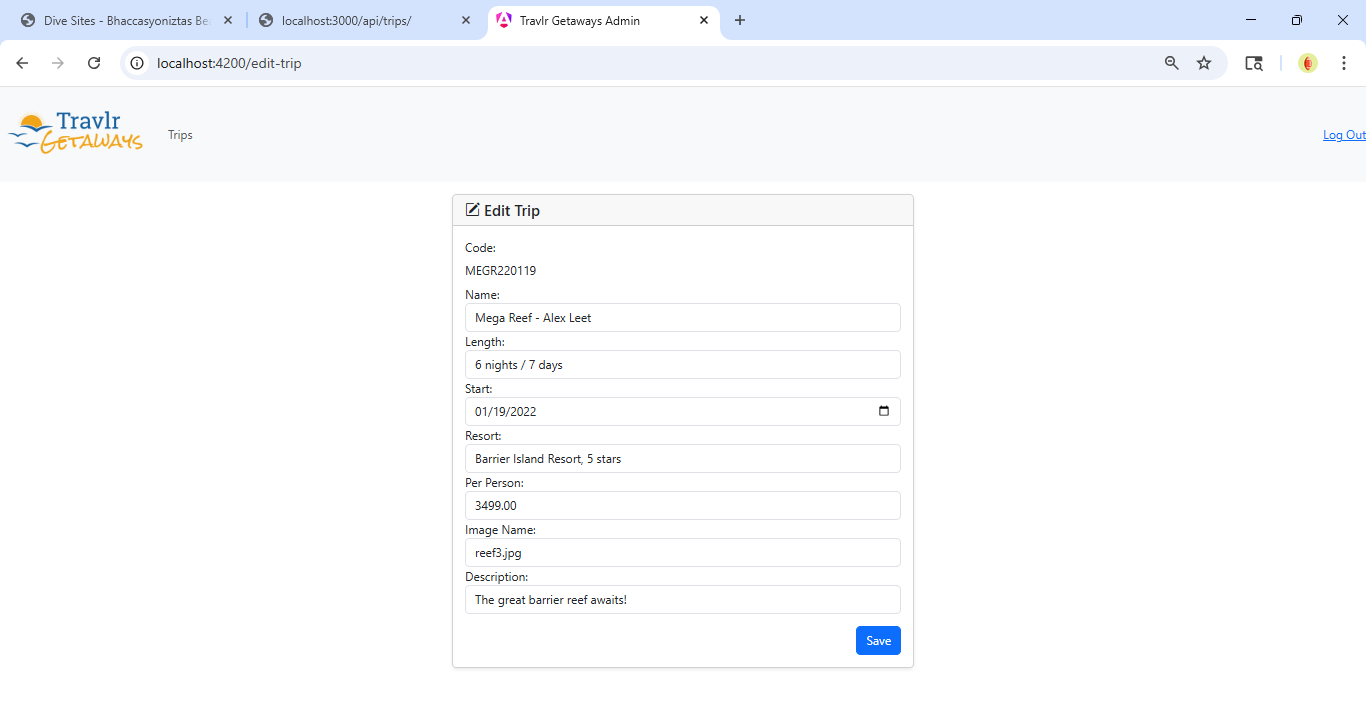Switch to the Dive Sites tab
Screen dimensions: 1366x720
pyautogui.click(x=120, y=20)
